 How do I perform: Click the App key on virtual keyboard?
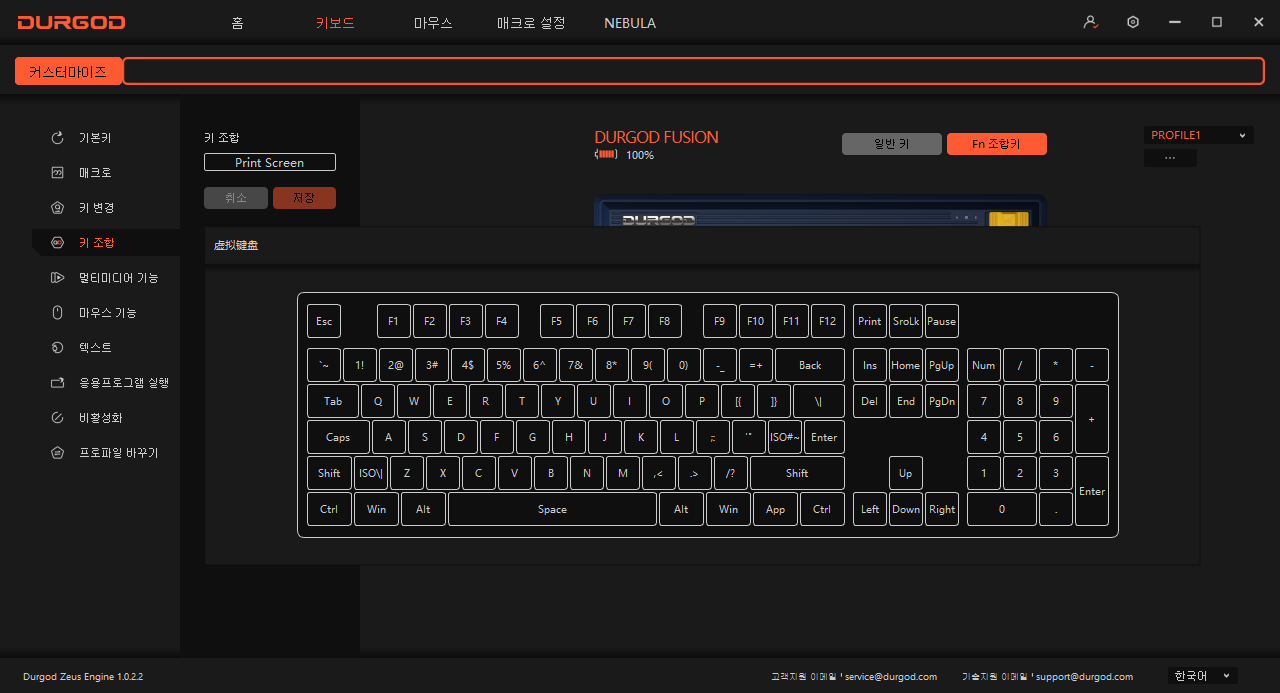coord(775,509)
